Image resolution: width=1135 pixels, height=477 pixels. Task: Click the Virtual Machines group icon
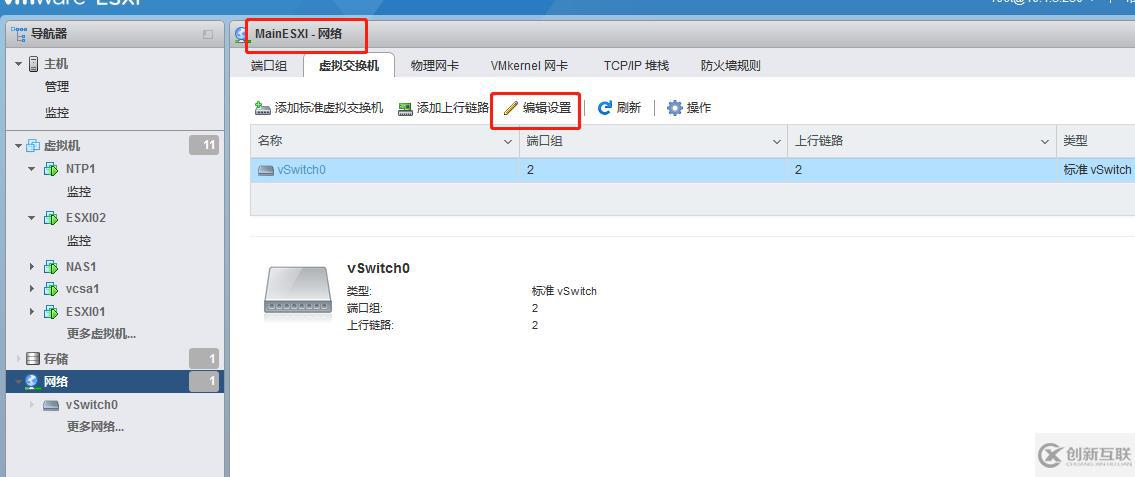pyautogui.click(x=33, y=145)
